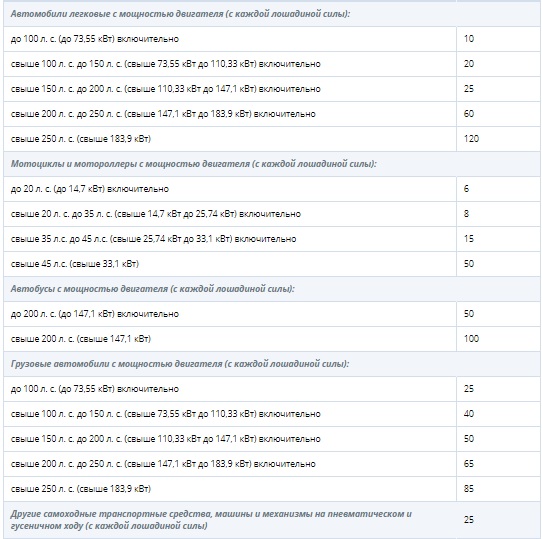542x539 pixels.
Task: Click rate value 8 for motorcycles
Action: click(x=466, y=214)
